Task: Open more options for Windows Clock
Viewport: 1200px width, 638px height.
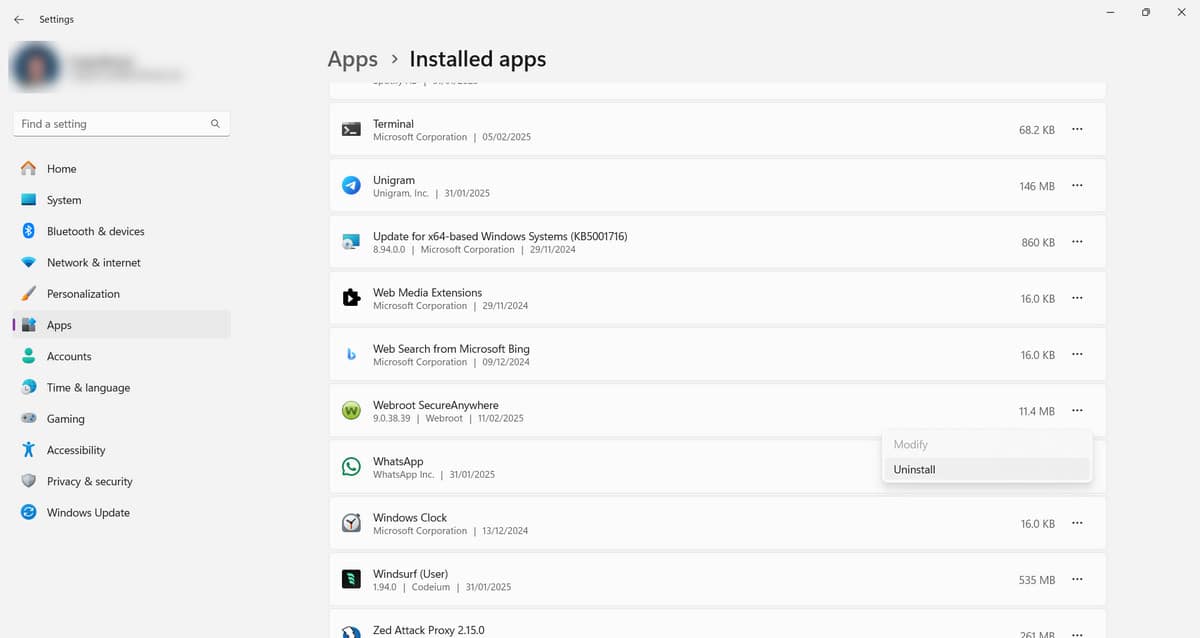Action: (x=1077, y=523)
